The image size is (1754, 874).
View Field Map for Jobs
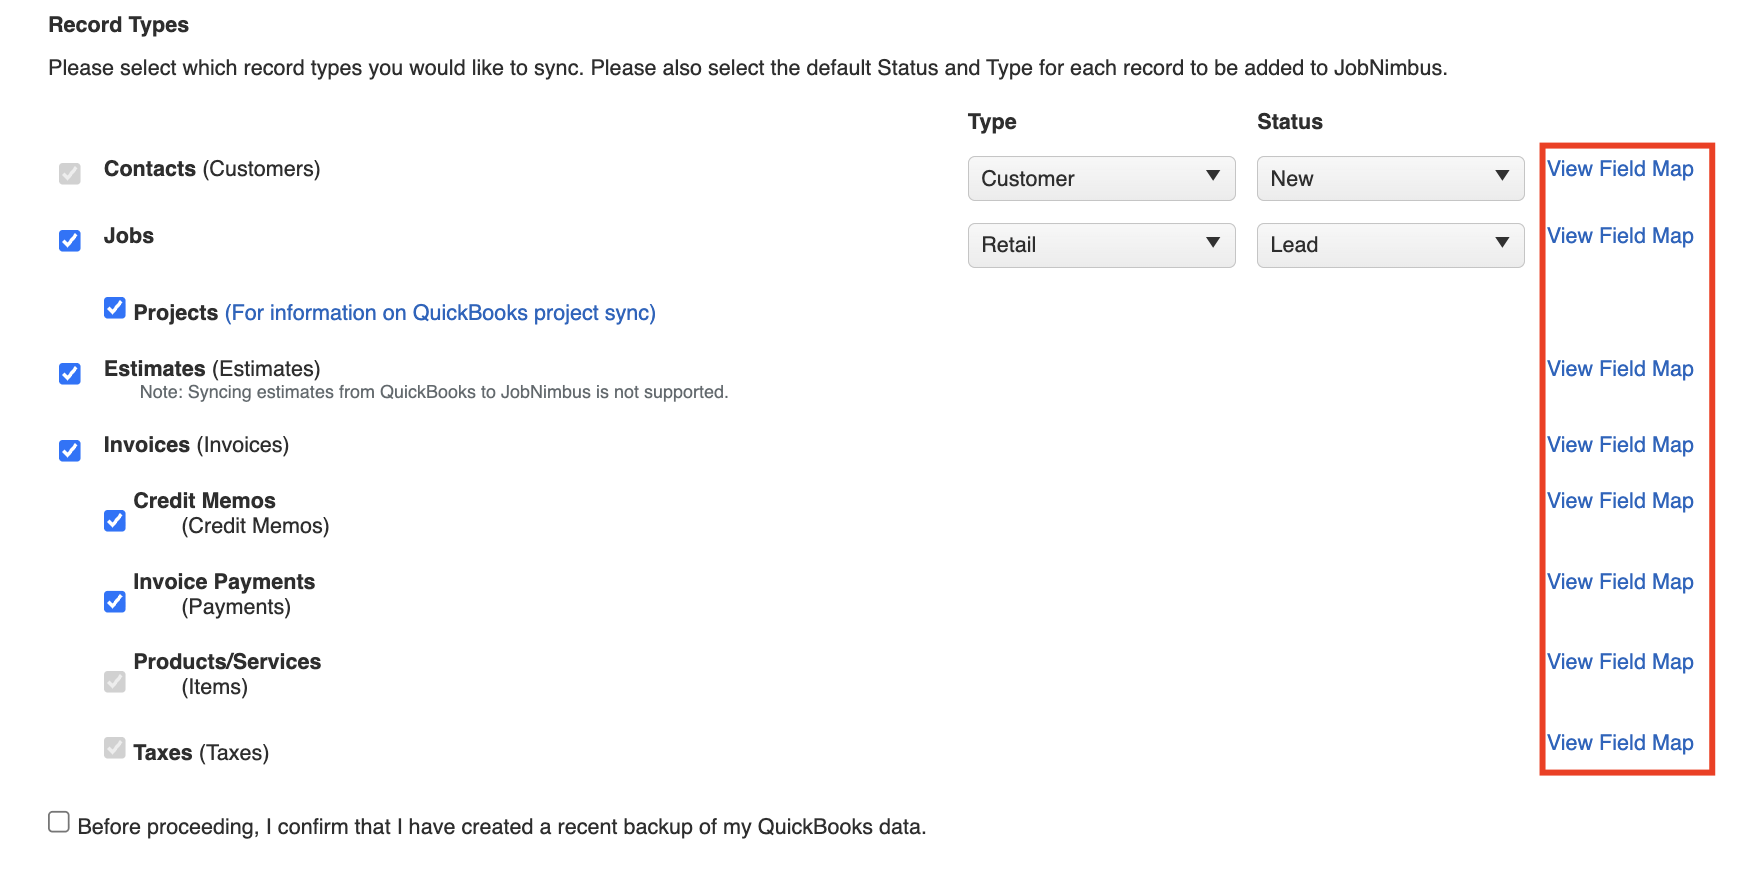[x=1620, y=236]
